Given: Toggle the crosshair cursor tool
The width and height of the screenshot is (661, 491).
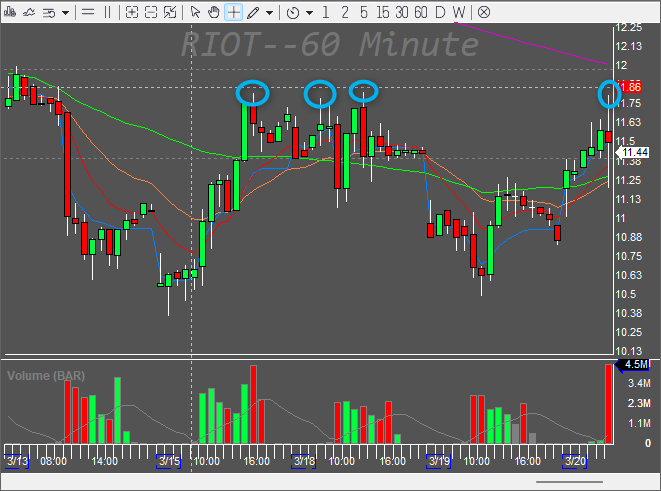Looking at the screenshot, I should click(234, 13).
